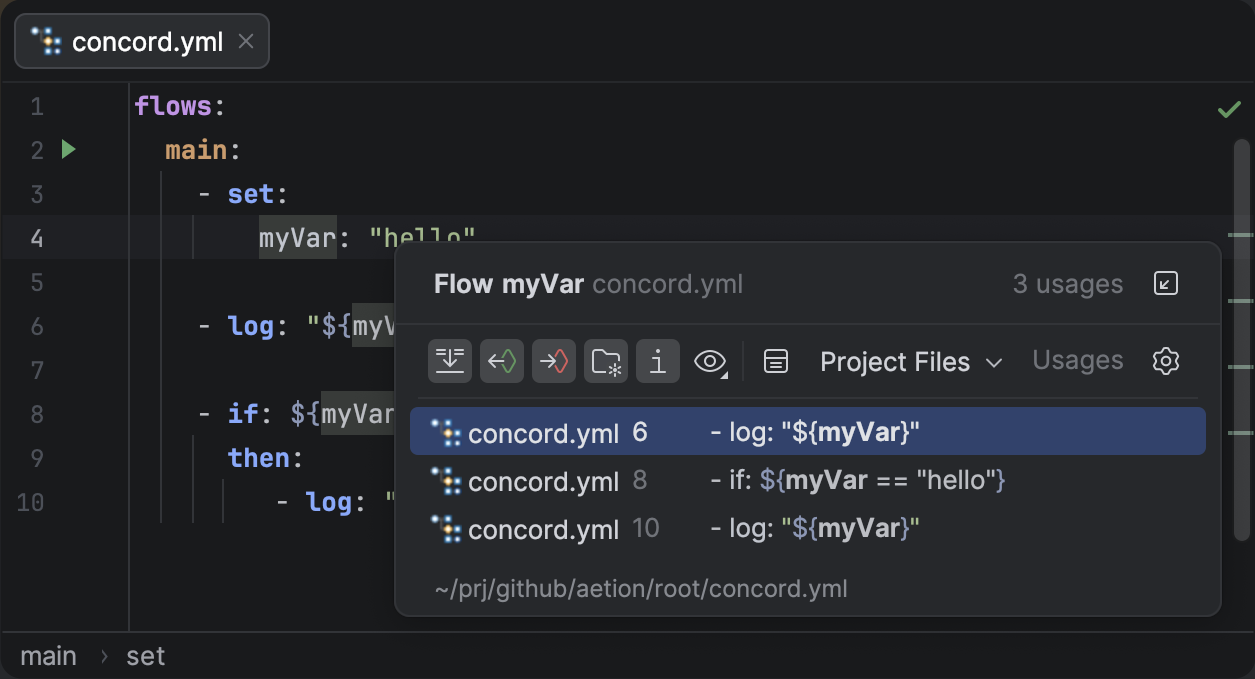Toggle showing usage details info
This screenshot has width=1255, height=679.
[657, 361]
